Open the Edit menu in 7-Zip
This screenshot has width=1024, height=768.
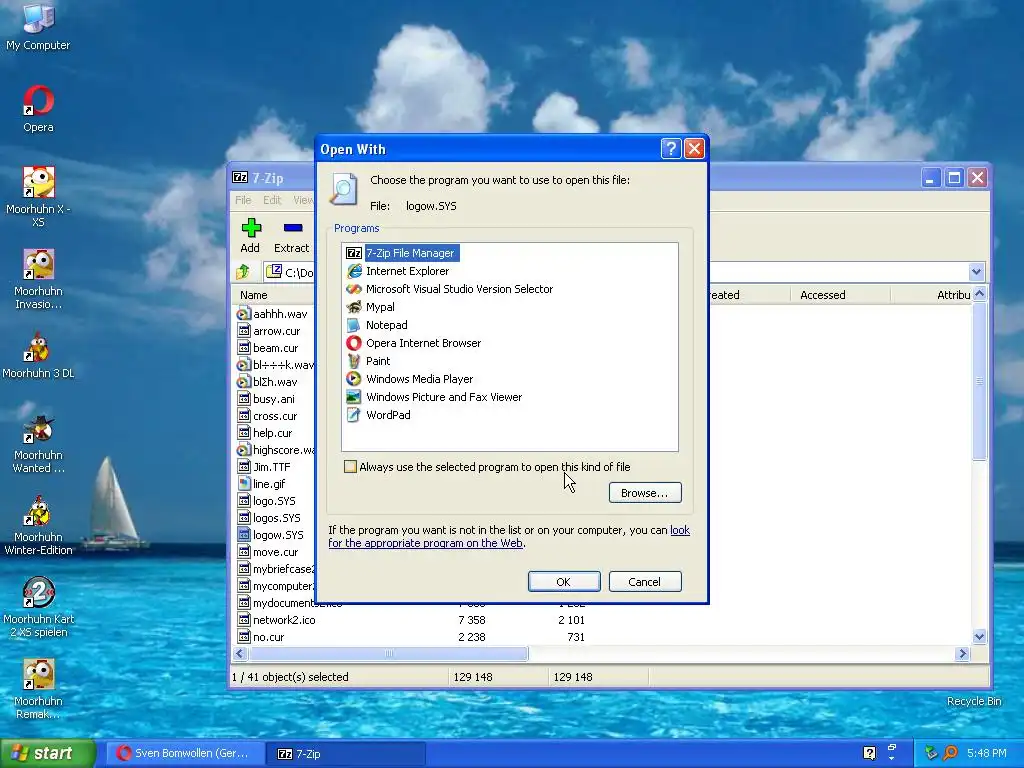coord(272,200)
